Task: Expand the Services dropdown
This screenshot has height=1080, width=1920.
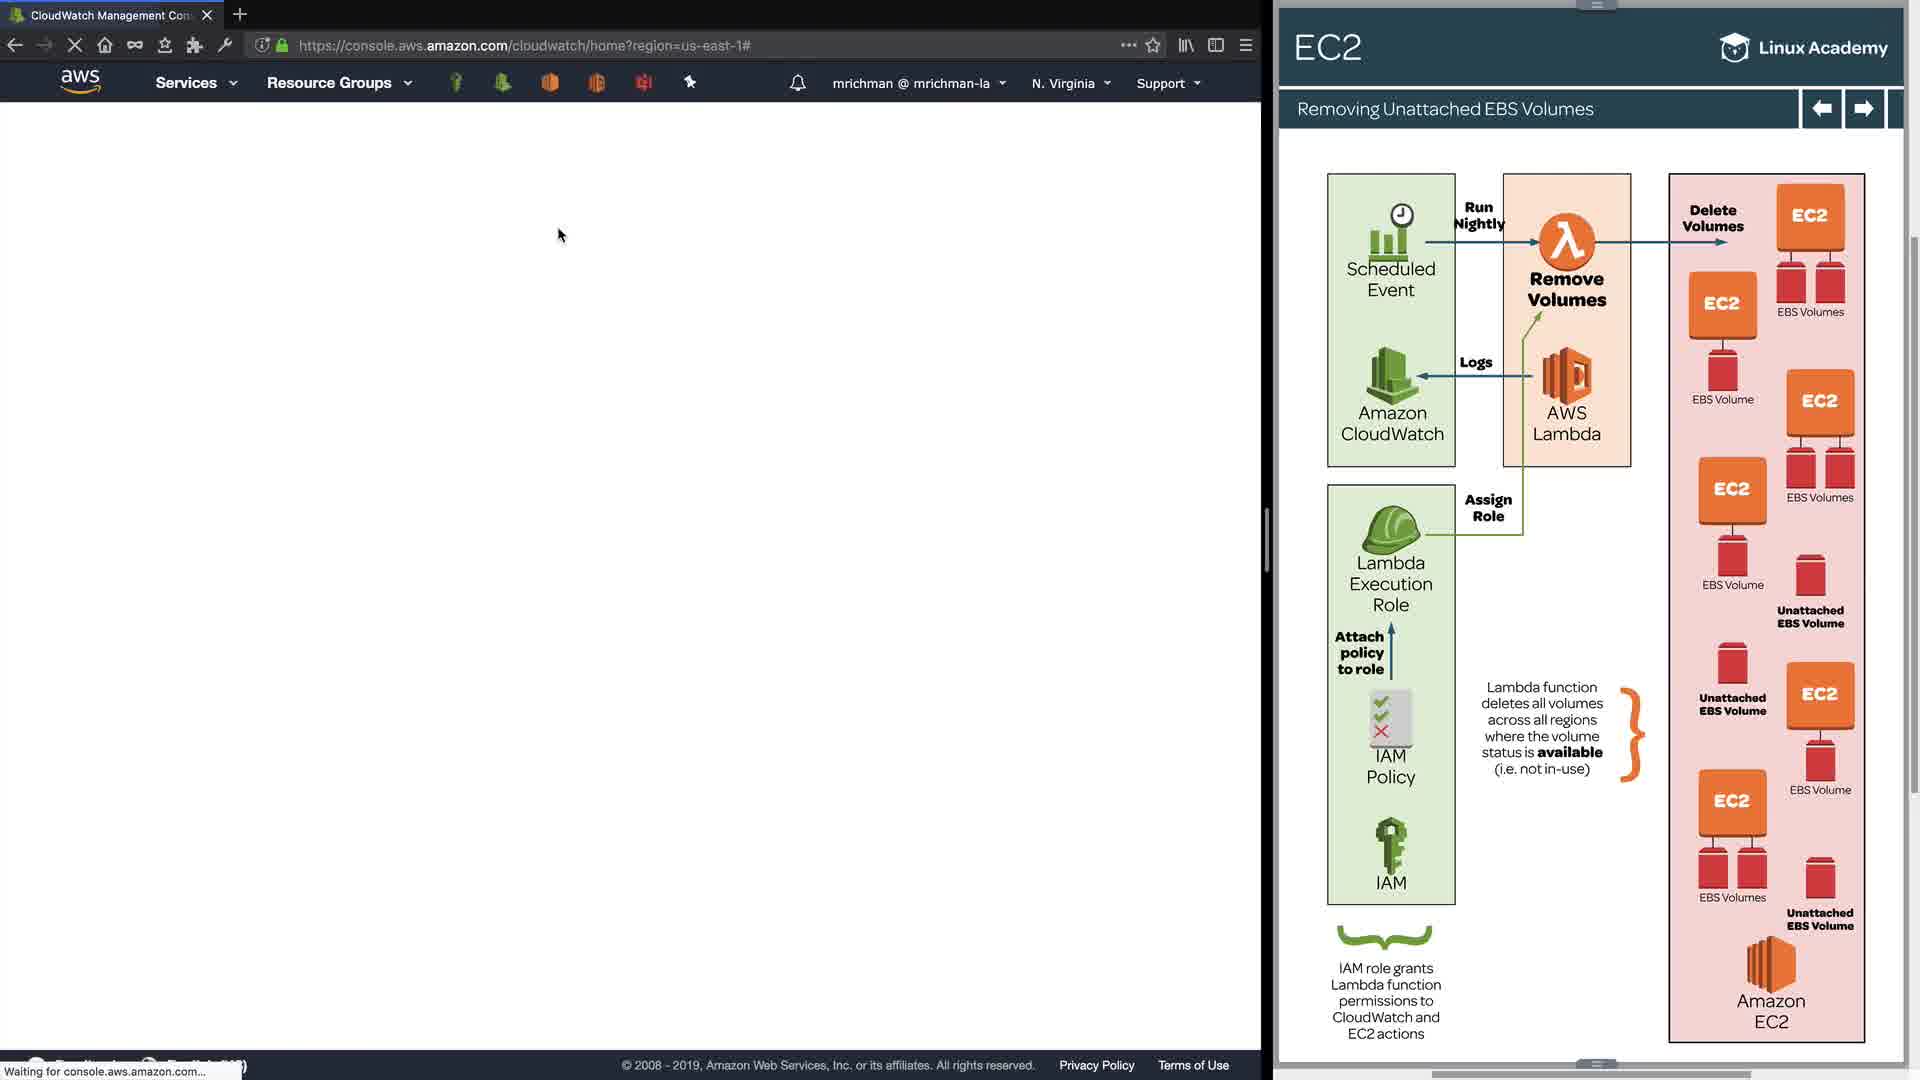Action: (x=196, y=83)
